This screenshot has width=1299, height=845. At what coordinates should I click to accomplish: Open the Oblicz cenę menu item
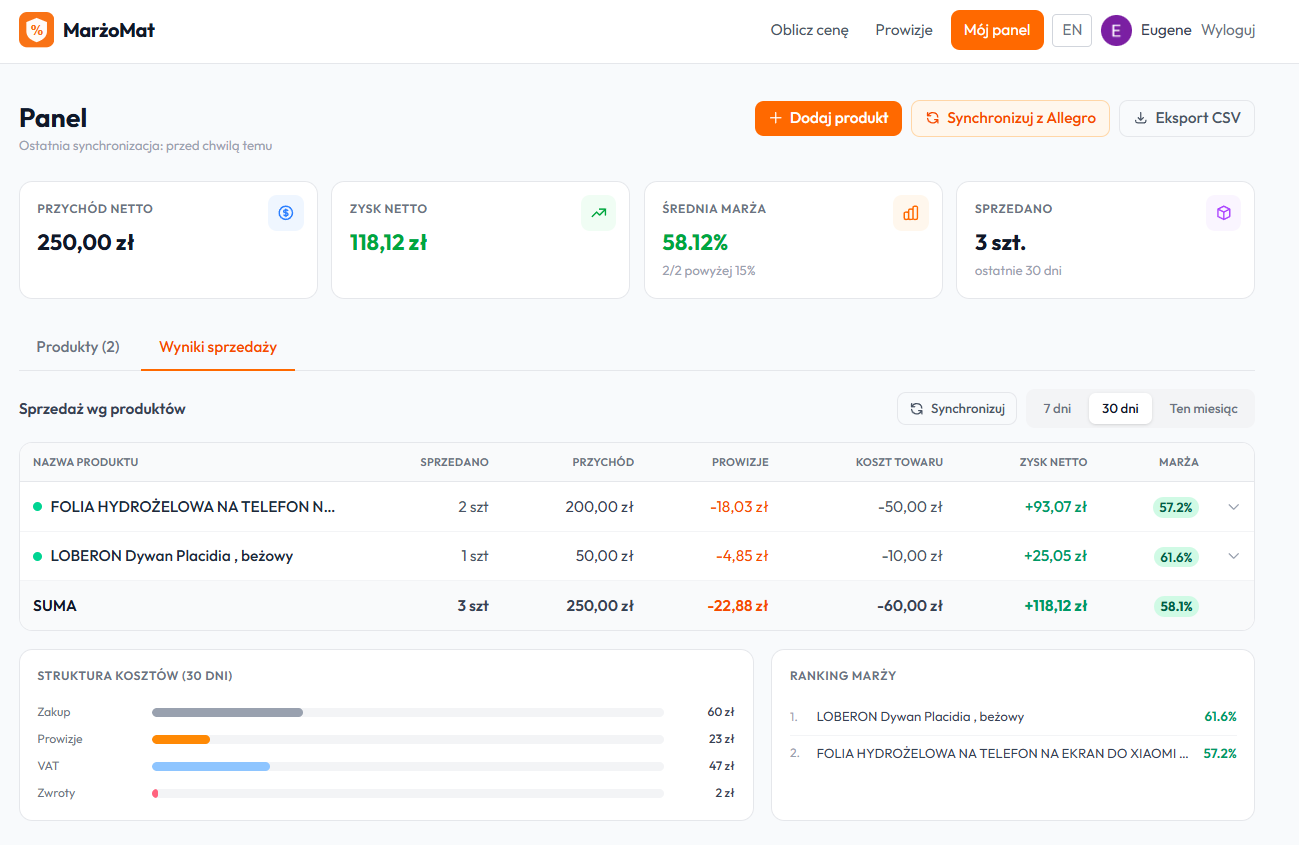(809, 30)
